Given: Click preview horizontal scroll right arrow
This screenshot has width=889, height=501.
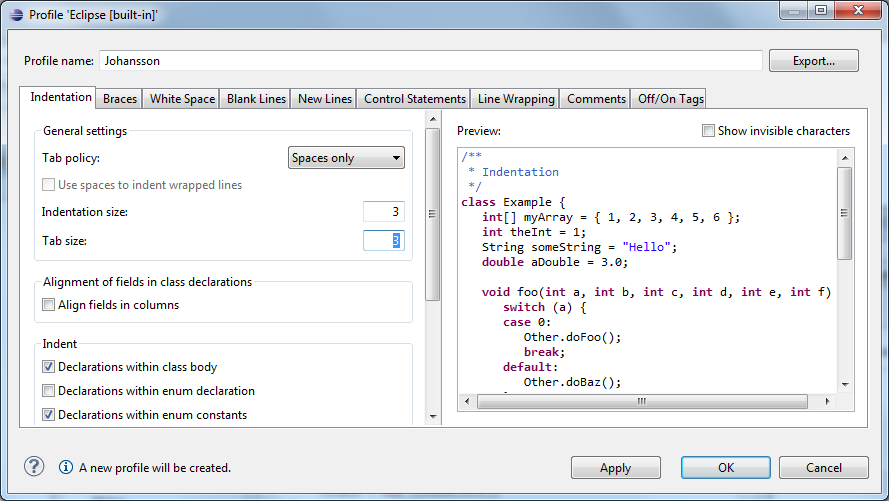Looking at the screenshot, I should click(x=828, y=401).
